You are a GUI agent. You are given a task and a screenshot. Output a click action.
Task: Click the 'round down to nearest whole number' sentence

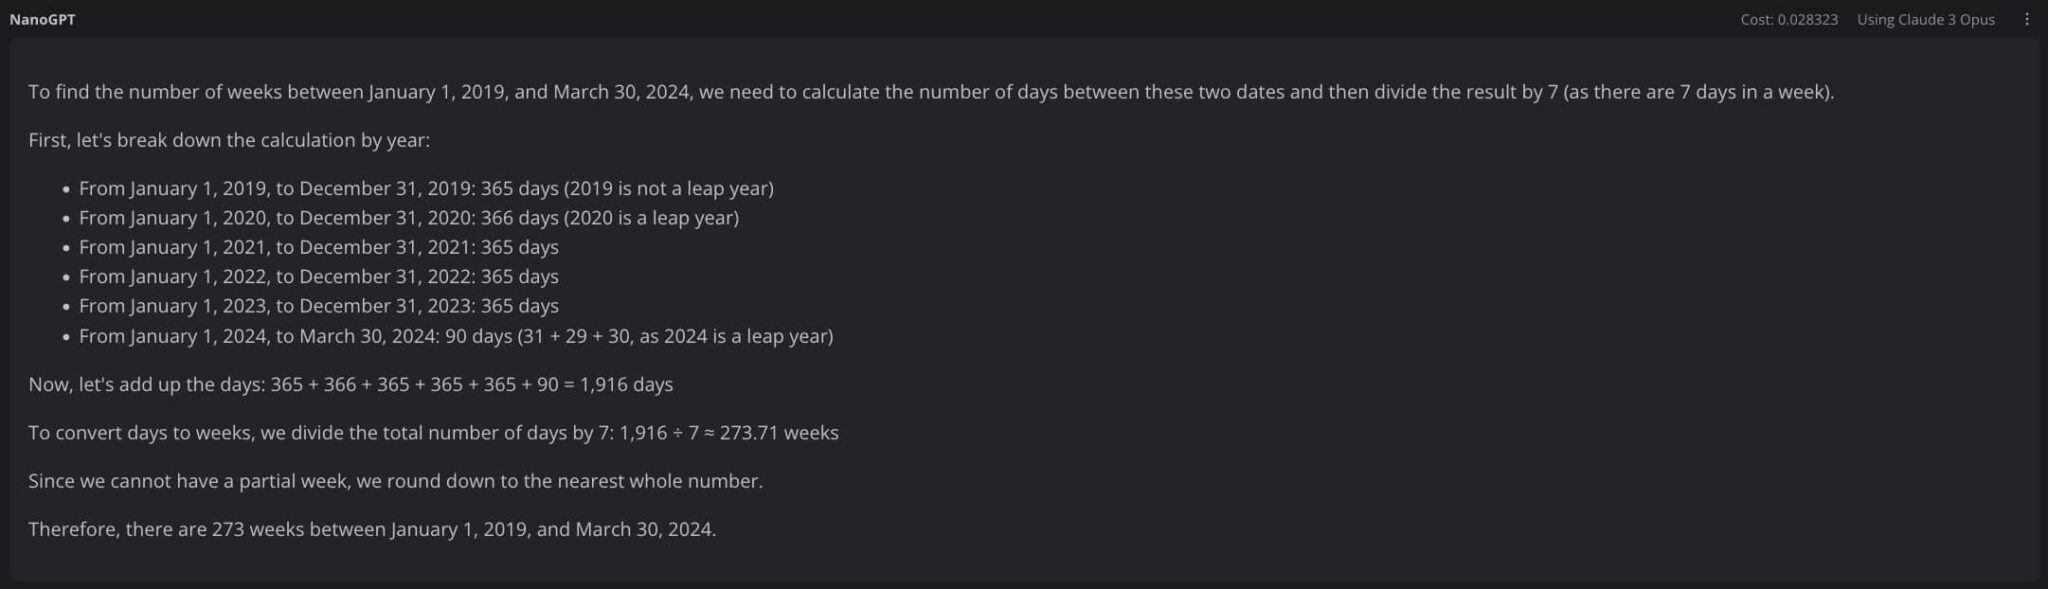(x=395, y=481)
